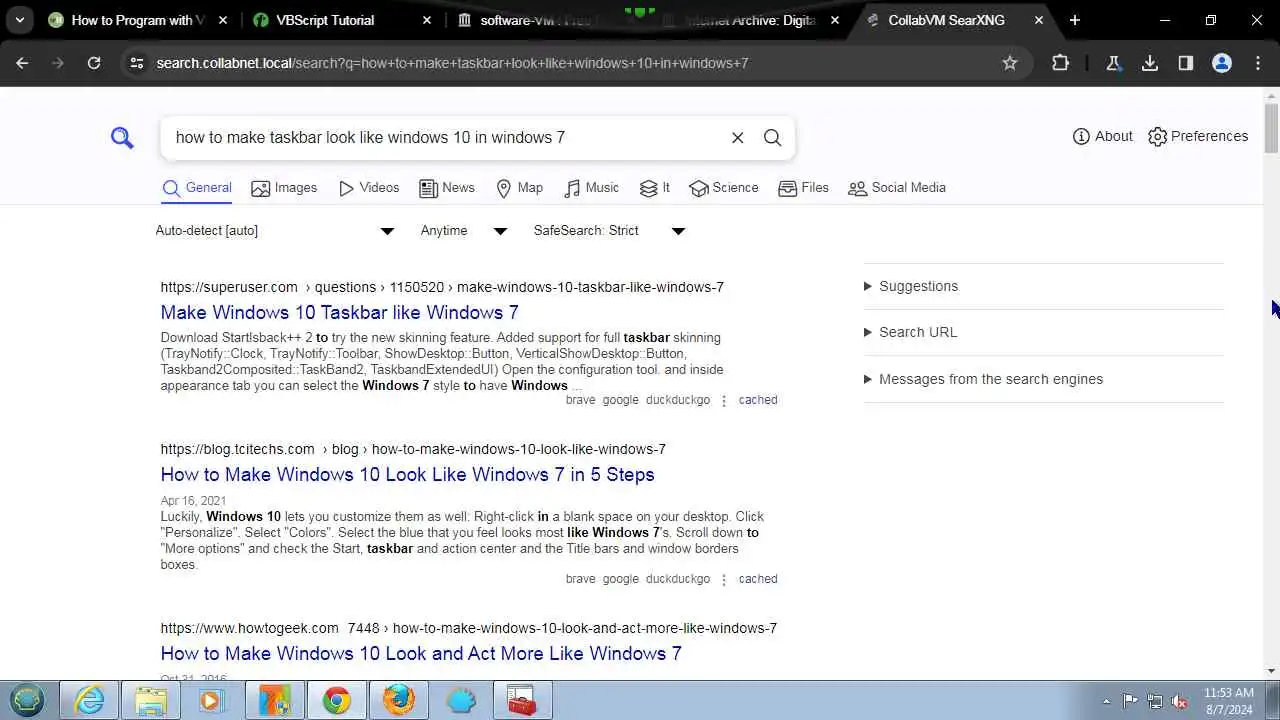
Task: Open the Social Media category tab
Action: coord(897,187)
